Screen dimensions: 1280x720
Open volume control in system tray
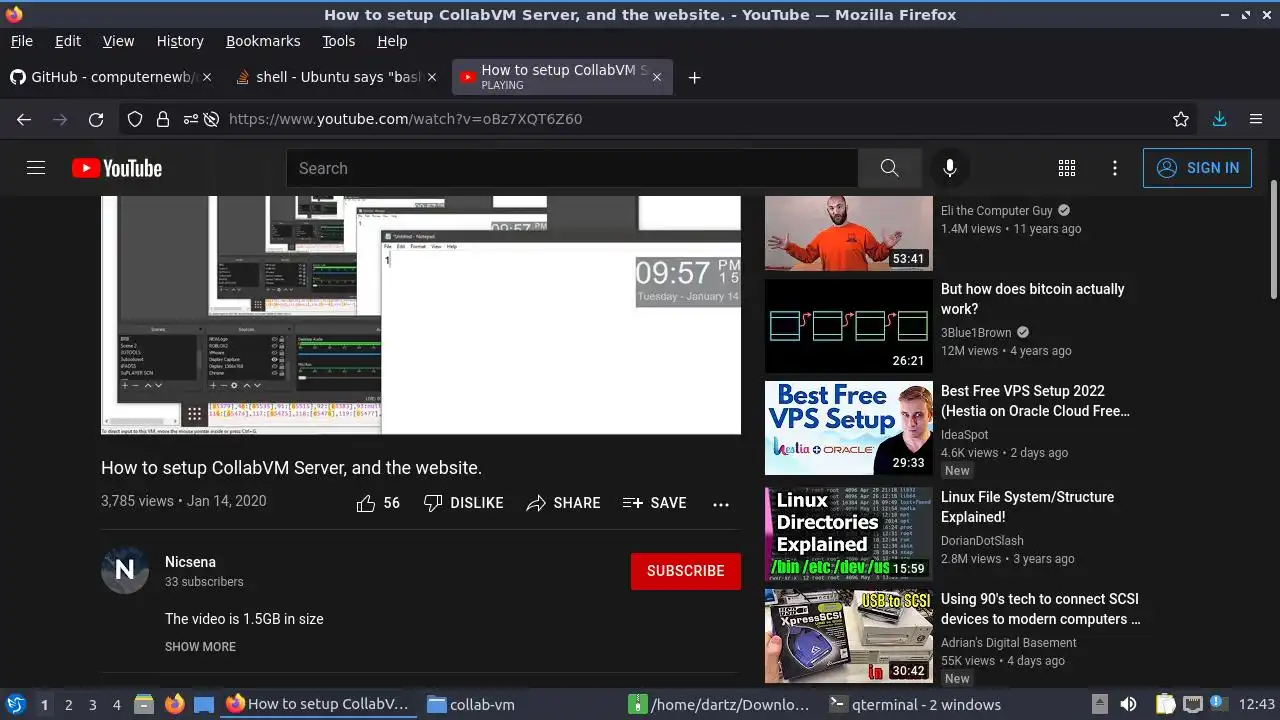pos(1128,704)
